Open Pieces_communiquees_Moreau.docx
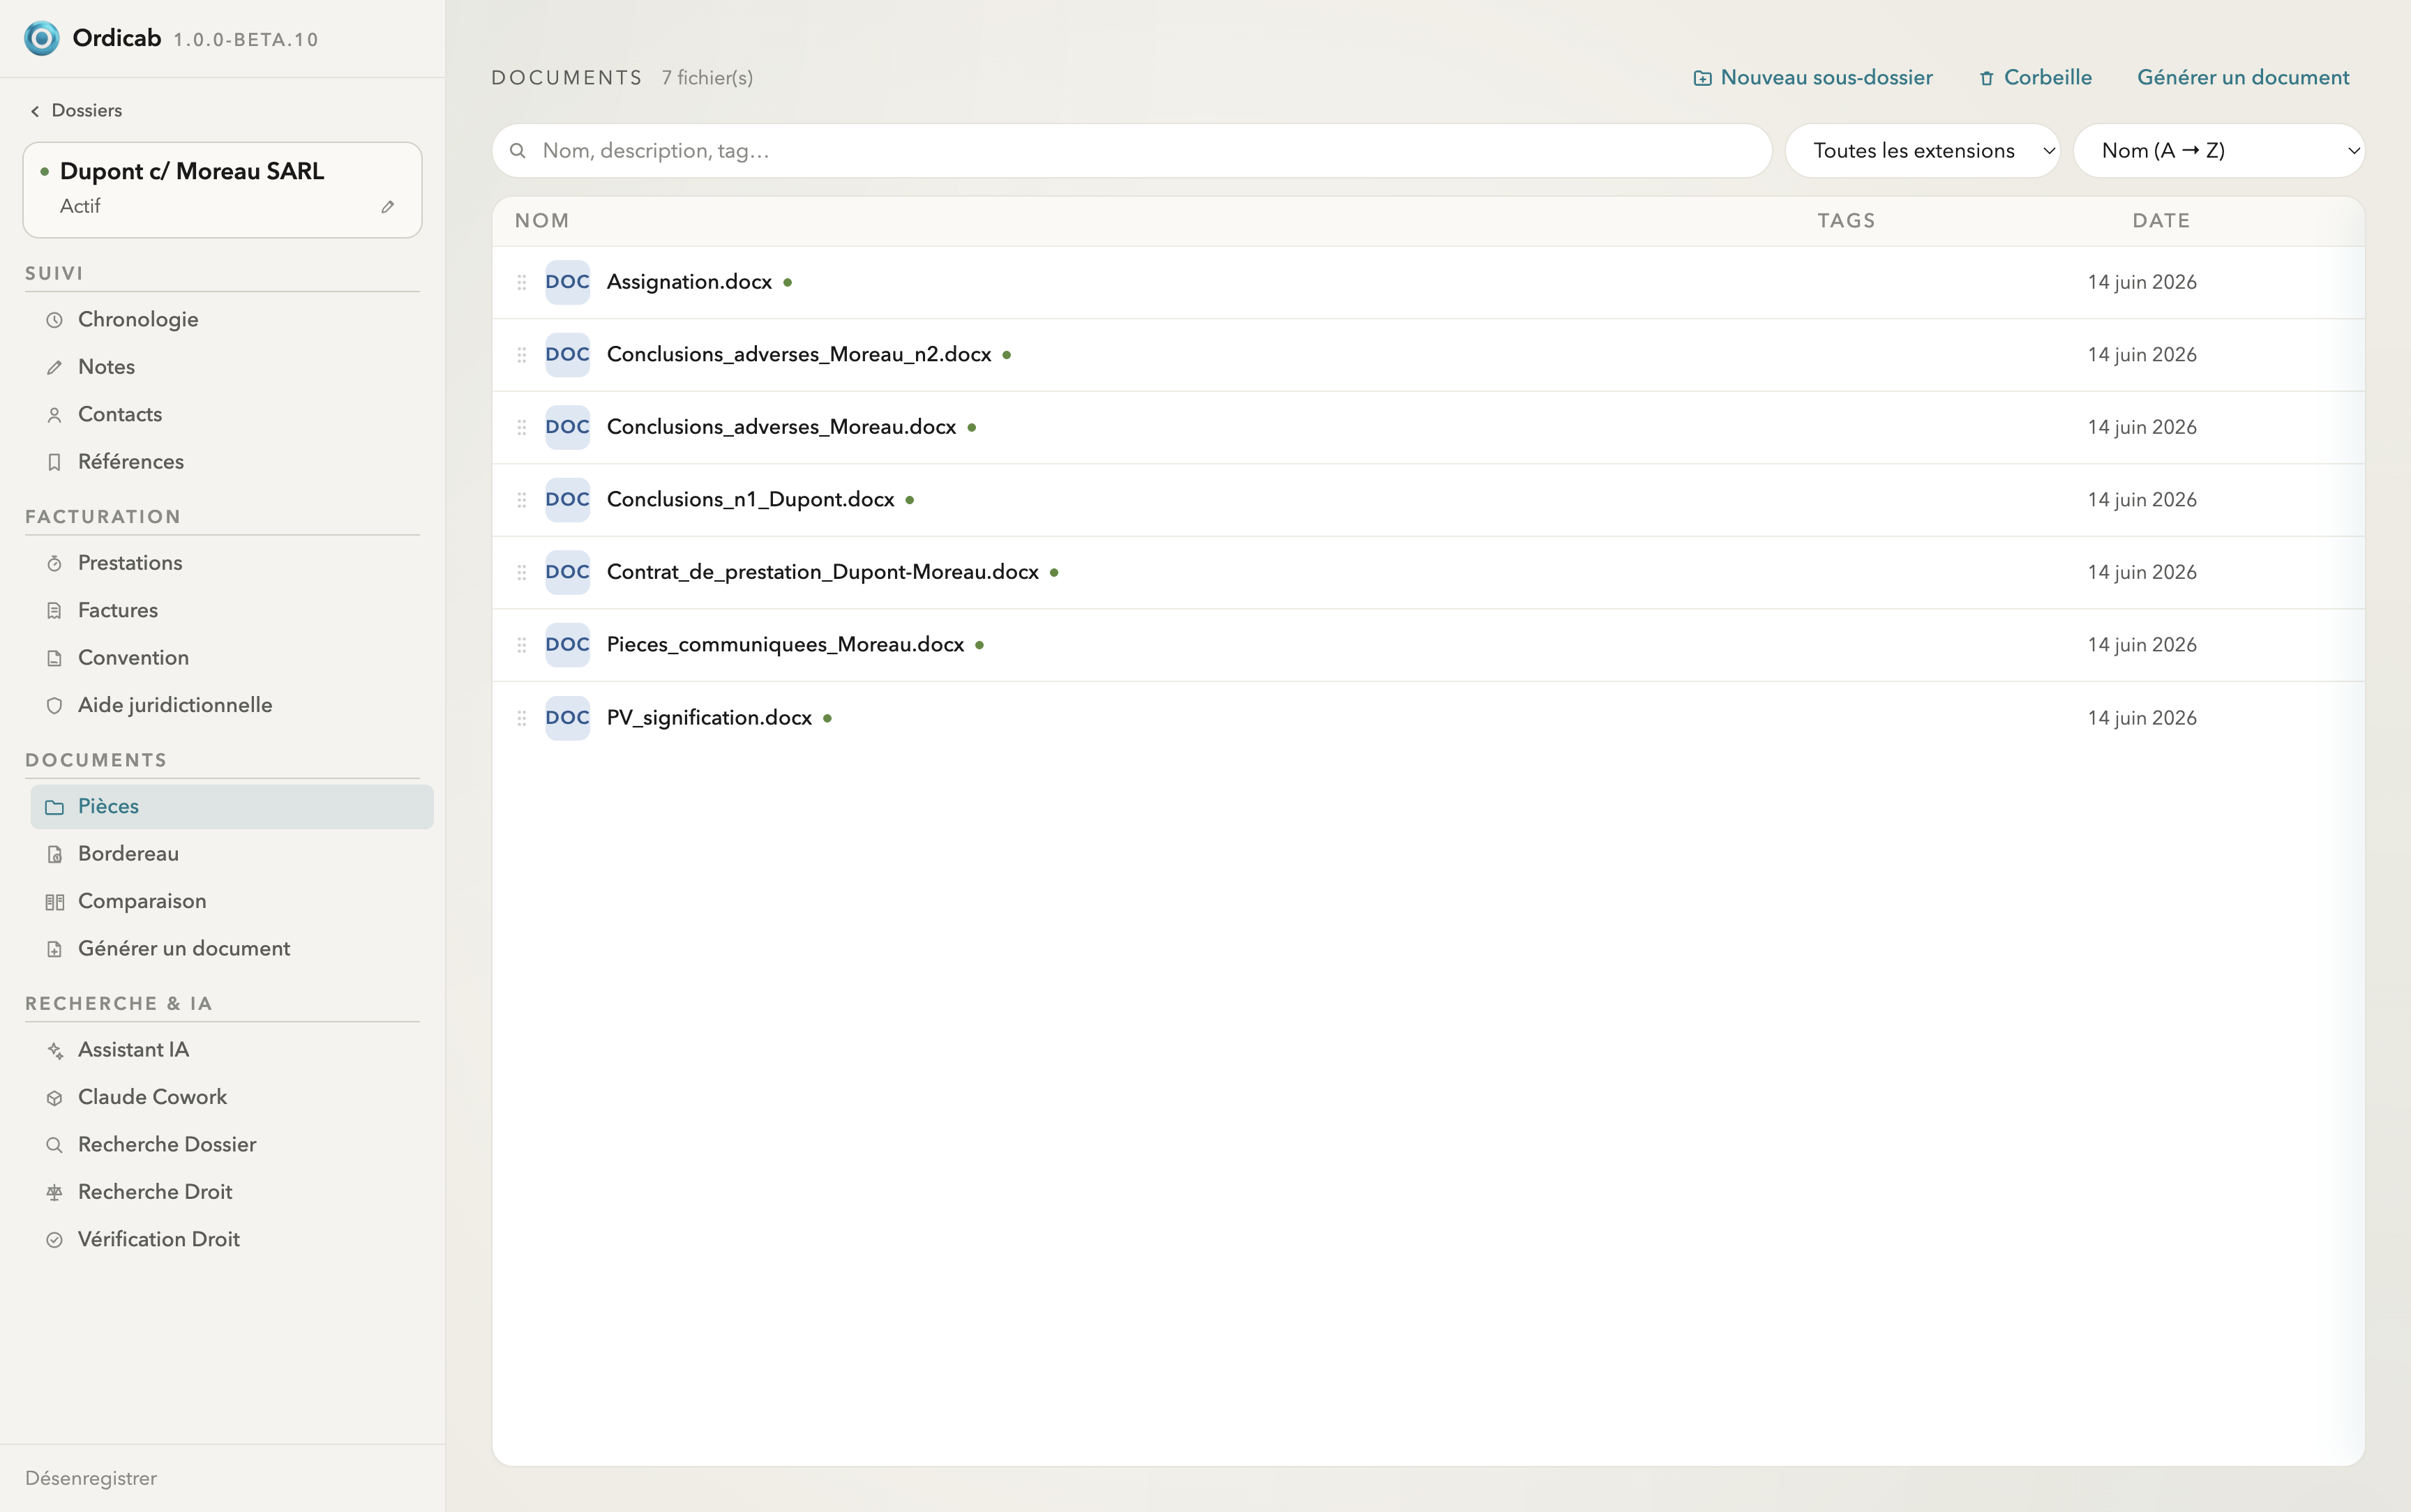 [785, 644]
